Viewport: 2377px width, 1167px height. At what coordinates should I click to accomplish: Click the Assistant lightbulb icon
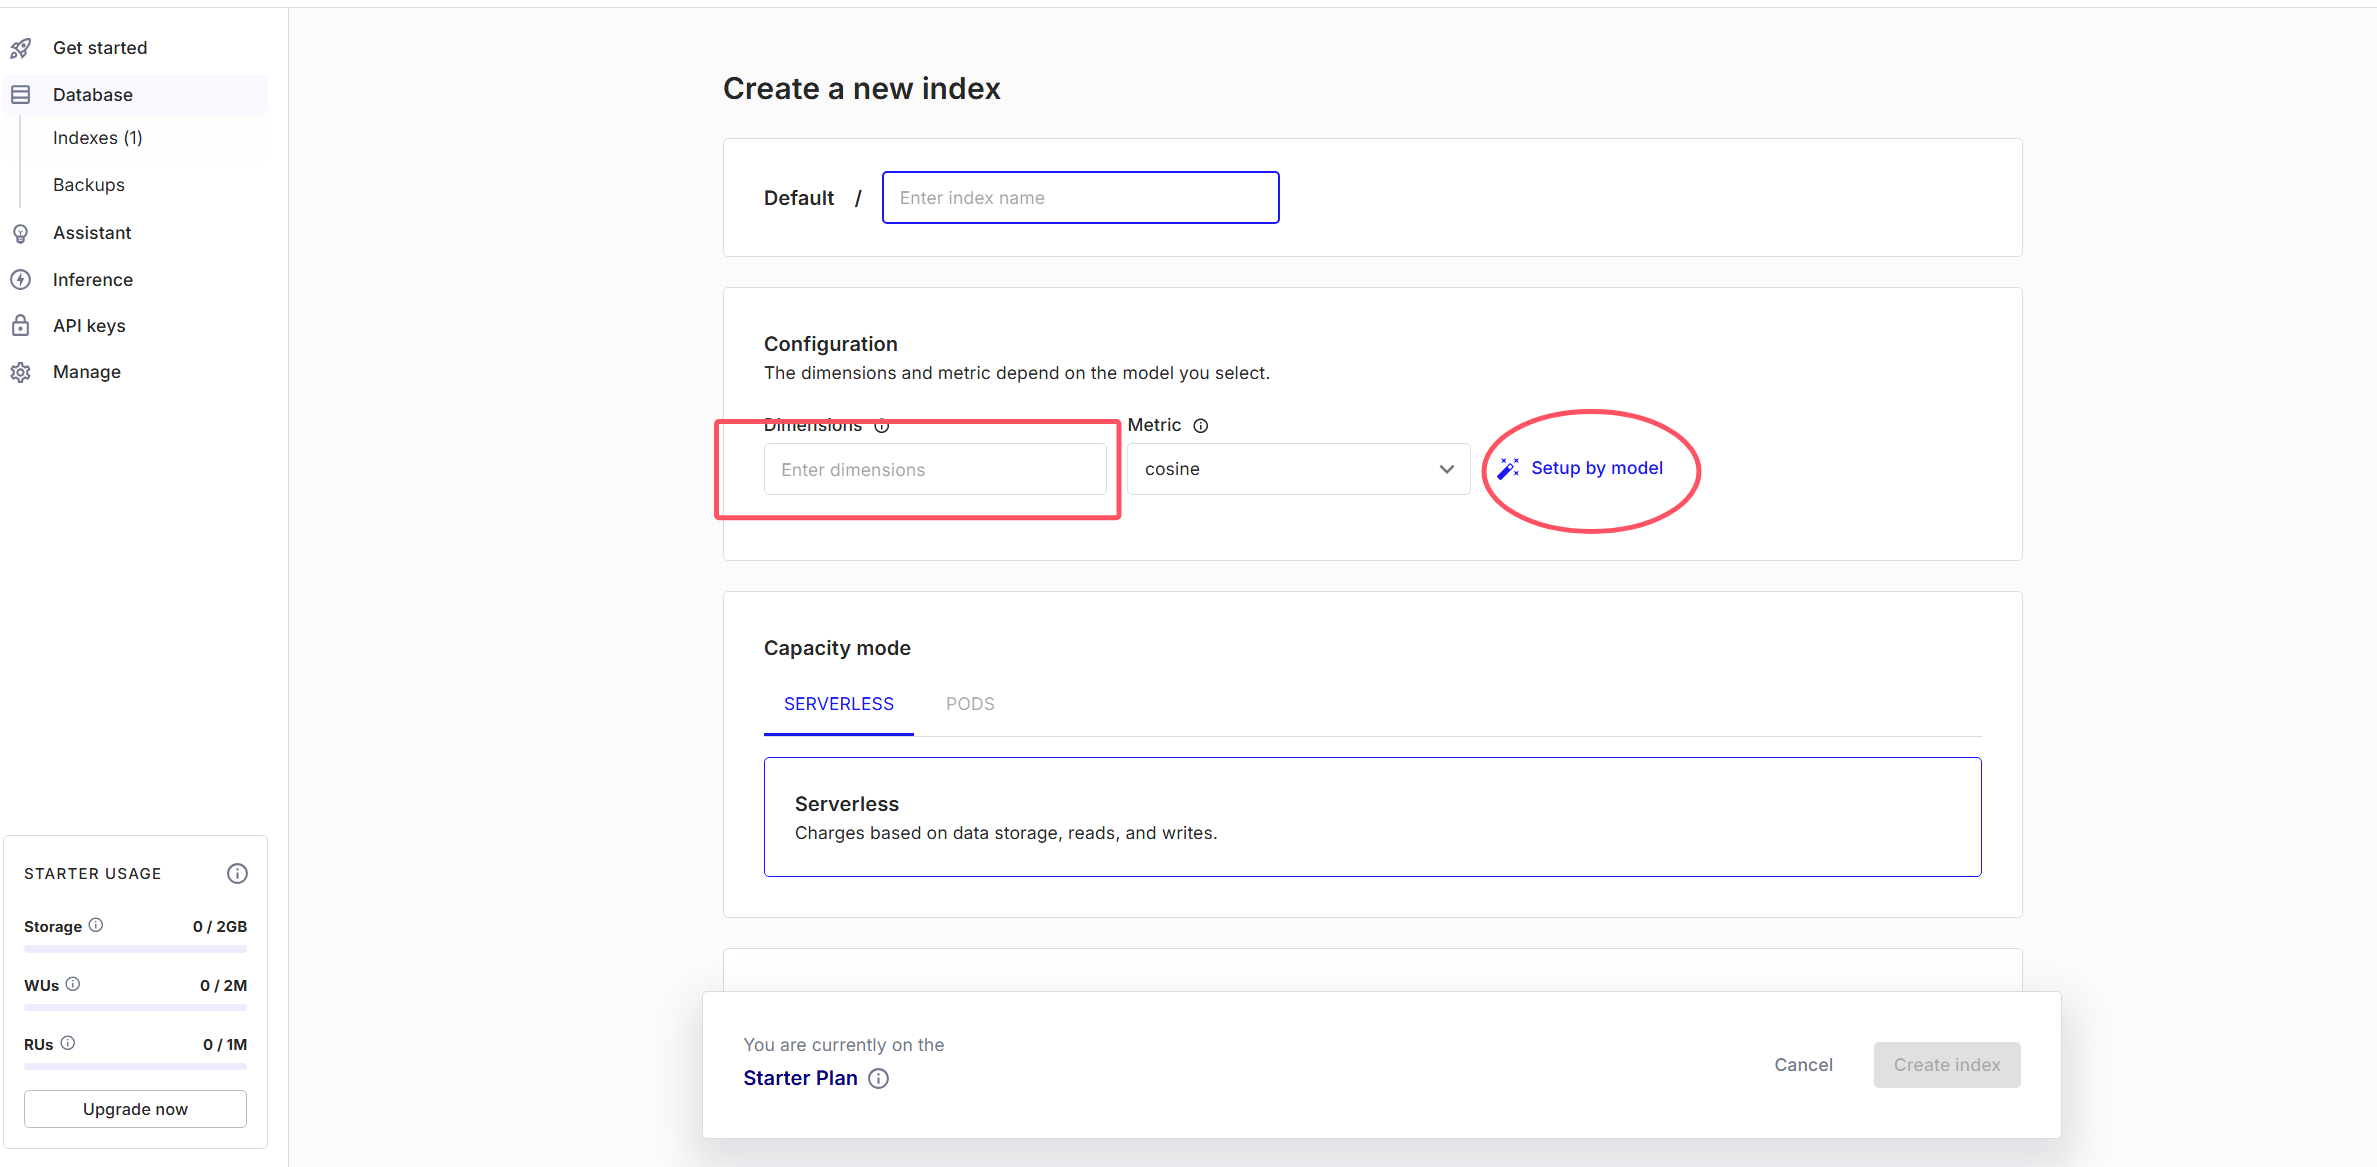click(20, 233)
